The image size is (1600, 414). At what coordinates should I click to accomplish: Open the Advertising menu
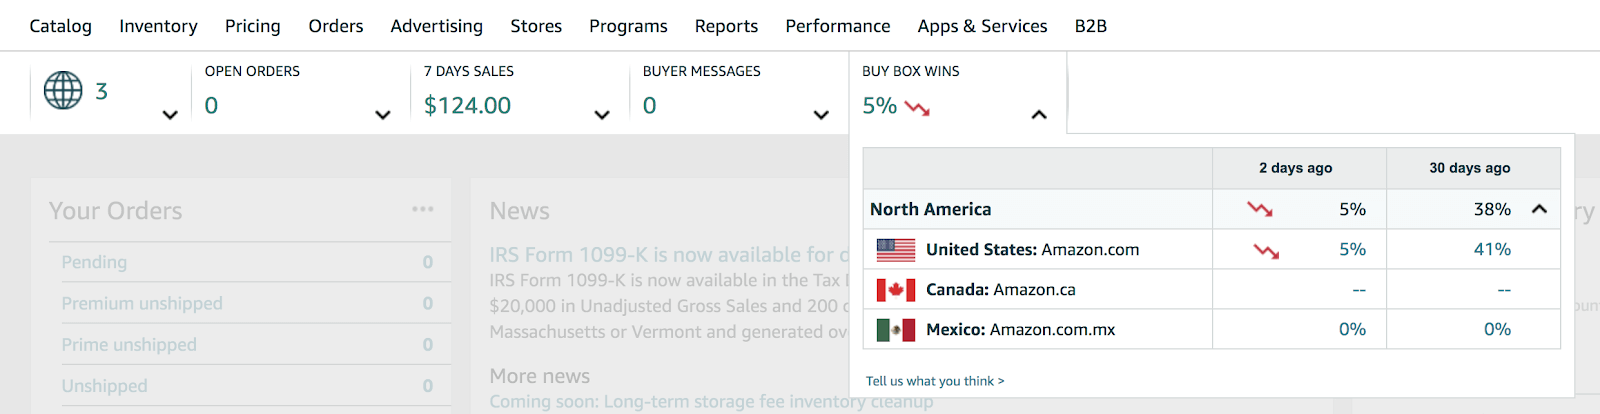pos(437,26)
